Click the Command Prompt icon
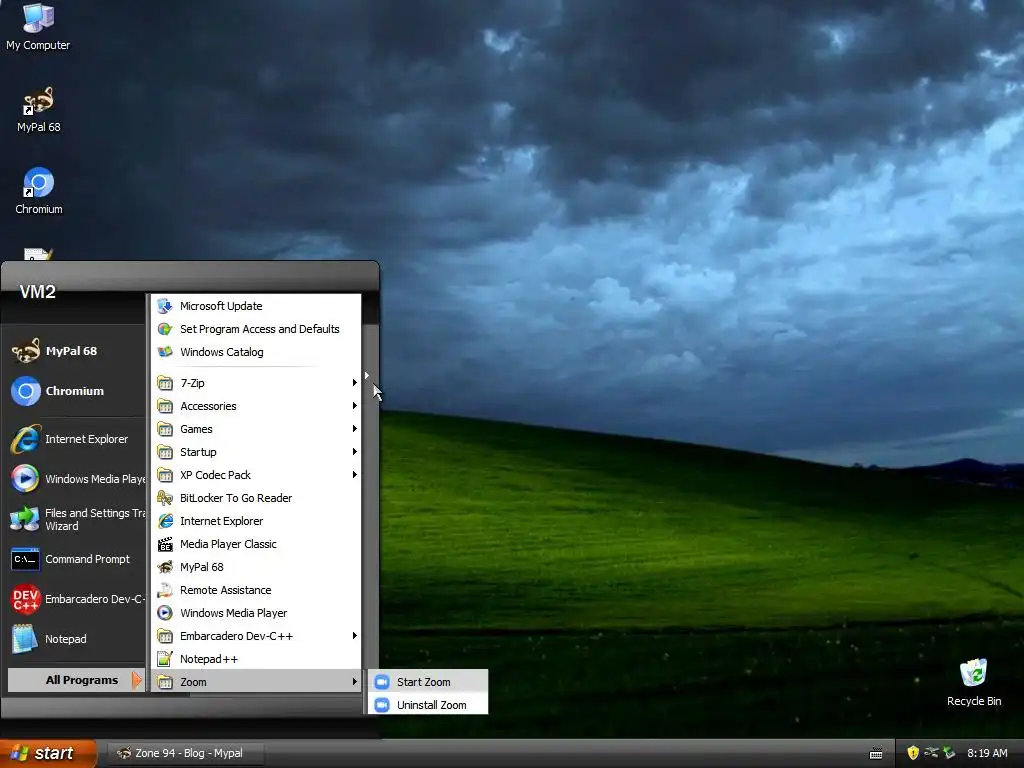This screenshot has width=1024, height=768. tap(25, 560)
